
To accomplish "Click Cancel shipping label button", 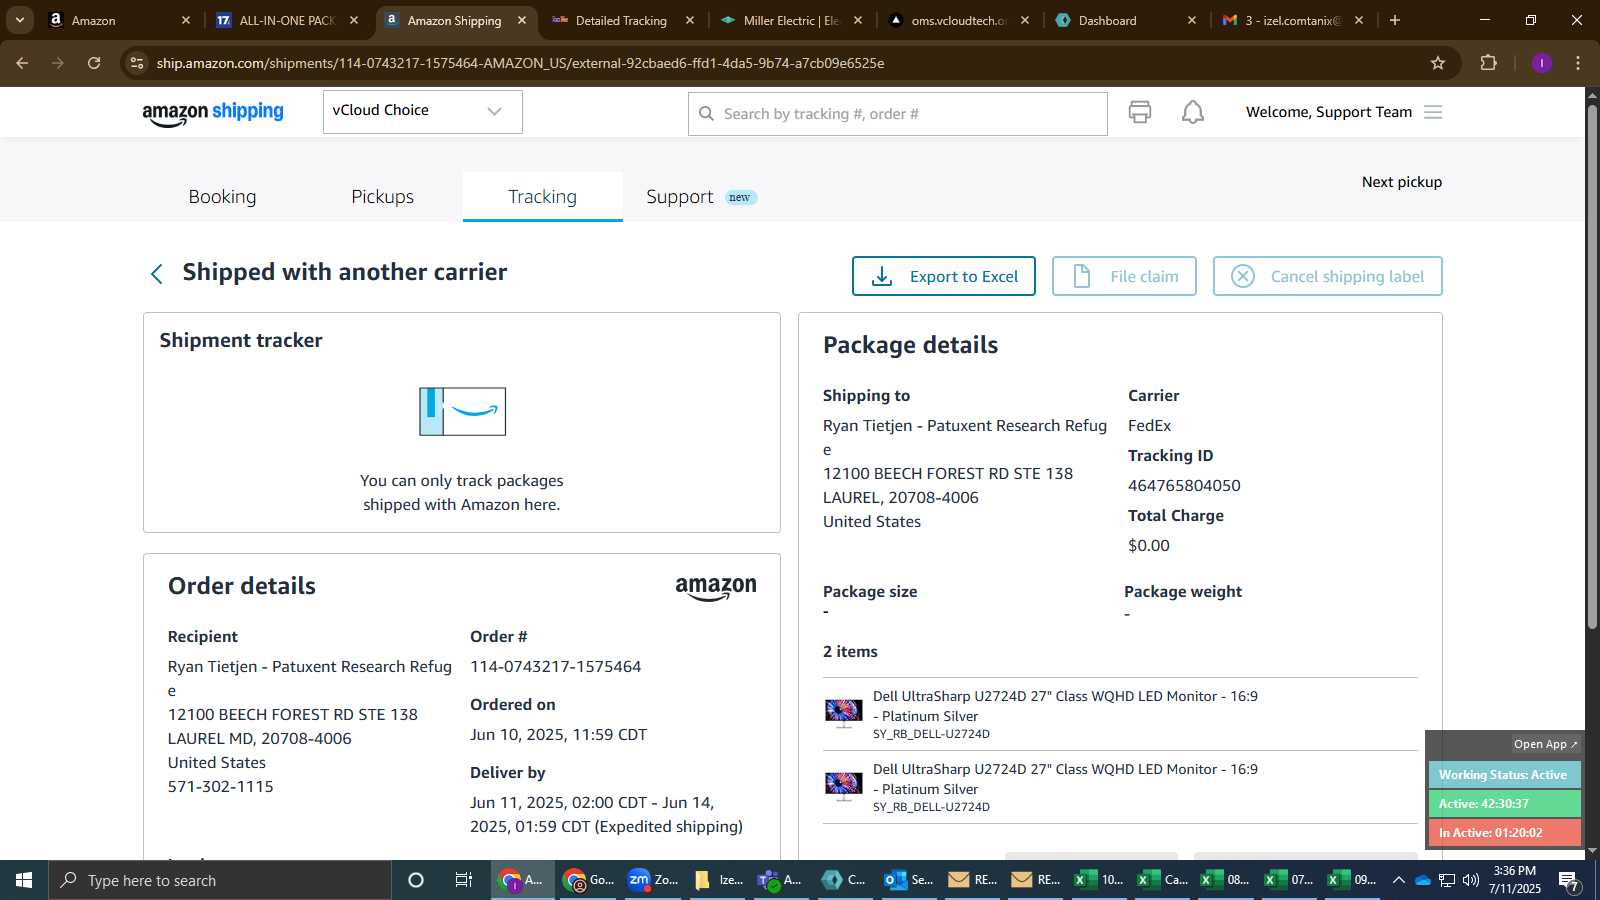I will pos(1327,276).
